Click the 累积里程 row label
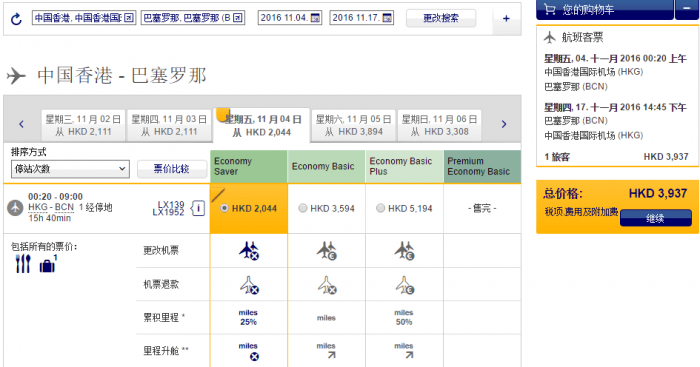This screenshot has width=700, height=367. [x=164, y=318]
